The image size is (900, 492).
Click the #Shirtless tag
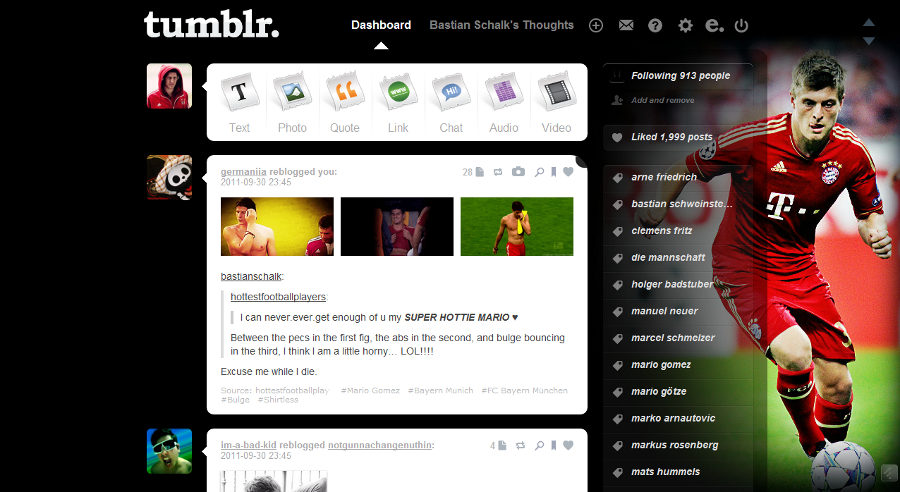[278, 400]
